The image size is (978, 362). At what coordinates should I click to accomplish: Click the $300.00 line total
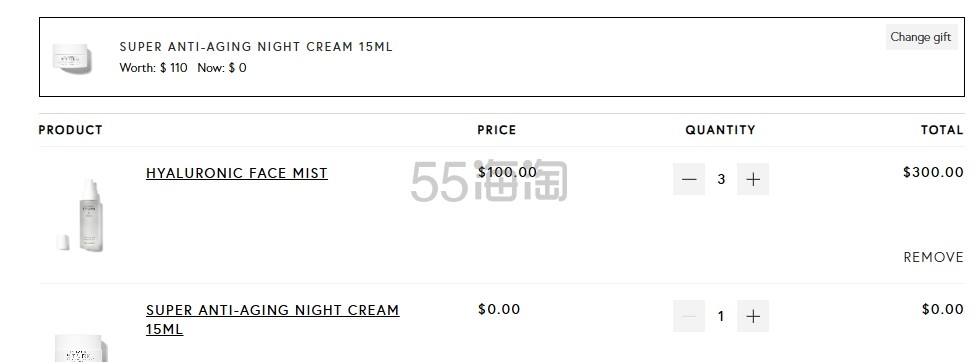click(933, 172)
